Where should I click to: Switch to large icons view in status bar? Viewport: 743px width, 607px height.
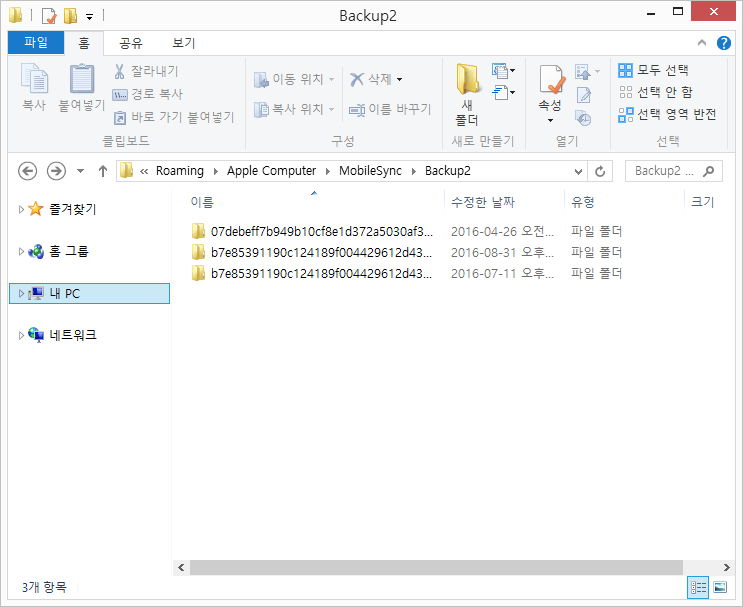click(720, 587)
